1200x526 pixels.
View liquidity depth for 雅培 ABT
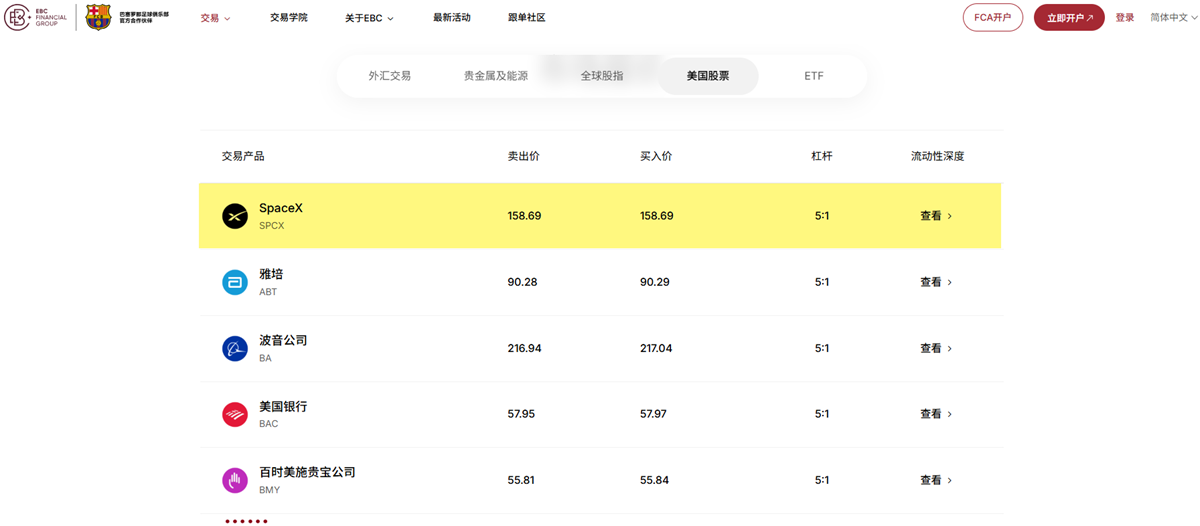pyautogui.click(x=936, y=282)
